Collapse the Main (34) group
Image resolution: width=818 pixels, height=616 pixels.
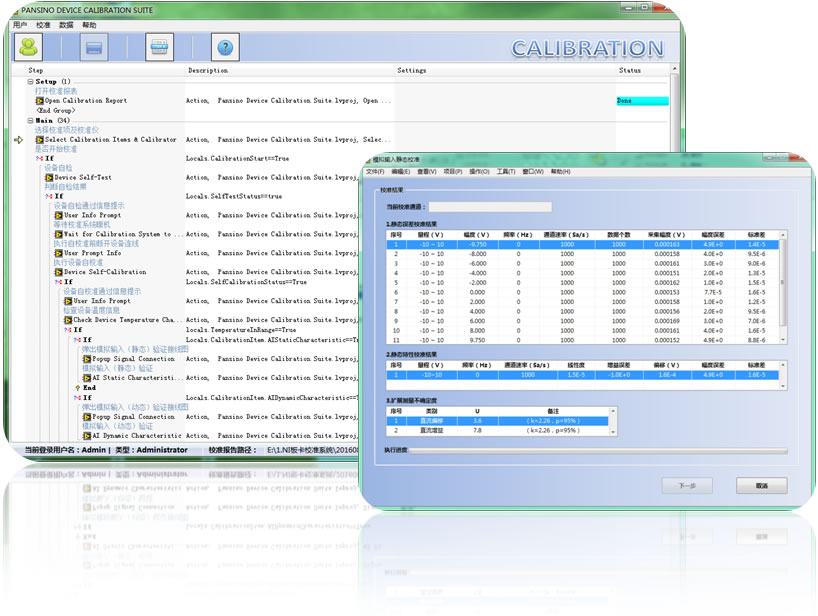coord(31,121)
